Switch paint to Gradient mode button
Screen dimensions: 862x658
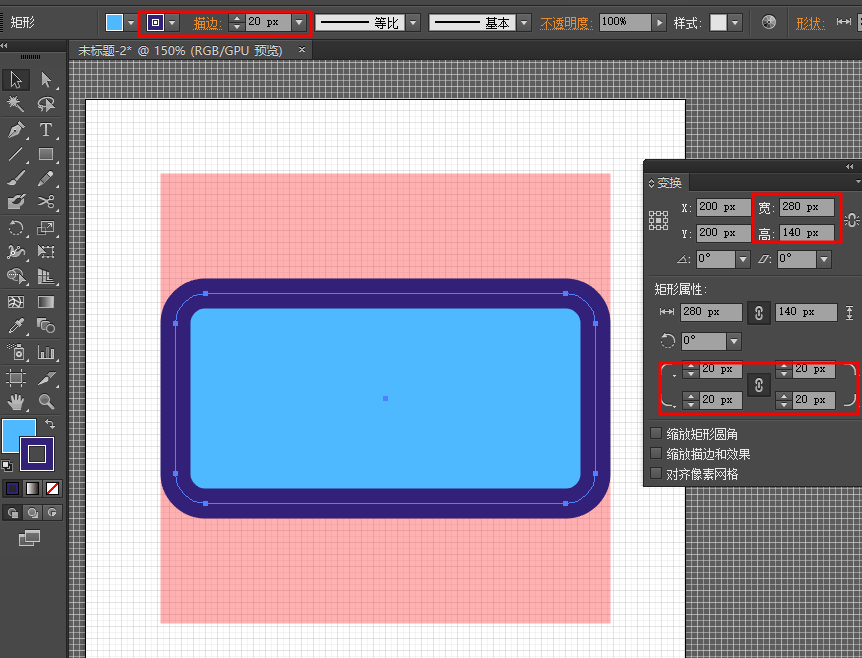point(32,488)
